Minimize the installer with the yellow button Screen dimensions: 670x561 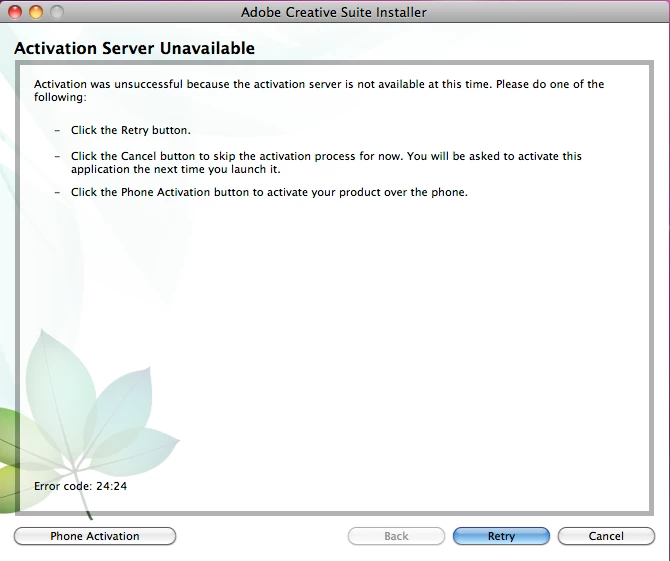[36, 12]
